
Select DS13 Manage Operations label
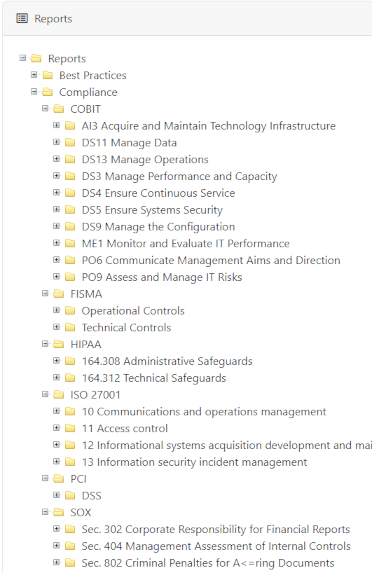pyautogui.click(x=145, y=159)
